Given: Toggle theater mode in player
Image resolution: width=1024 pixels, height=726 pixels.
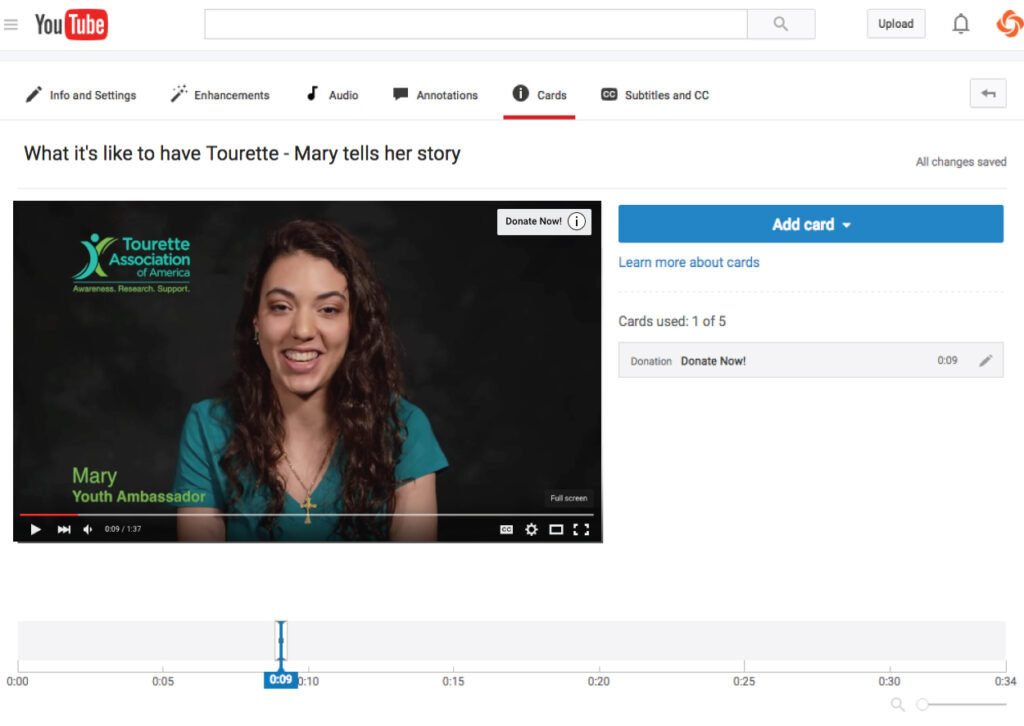Looking at the screenshot, I should coord(556,529).
